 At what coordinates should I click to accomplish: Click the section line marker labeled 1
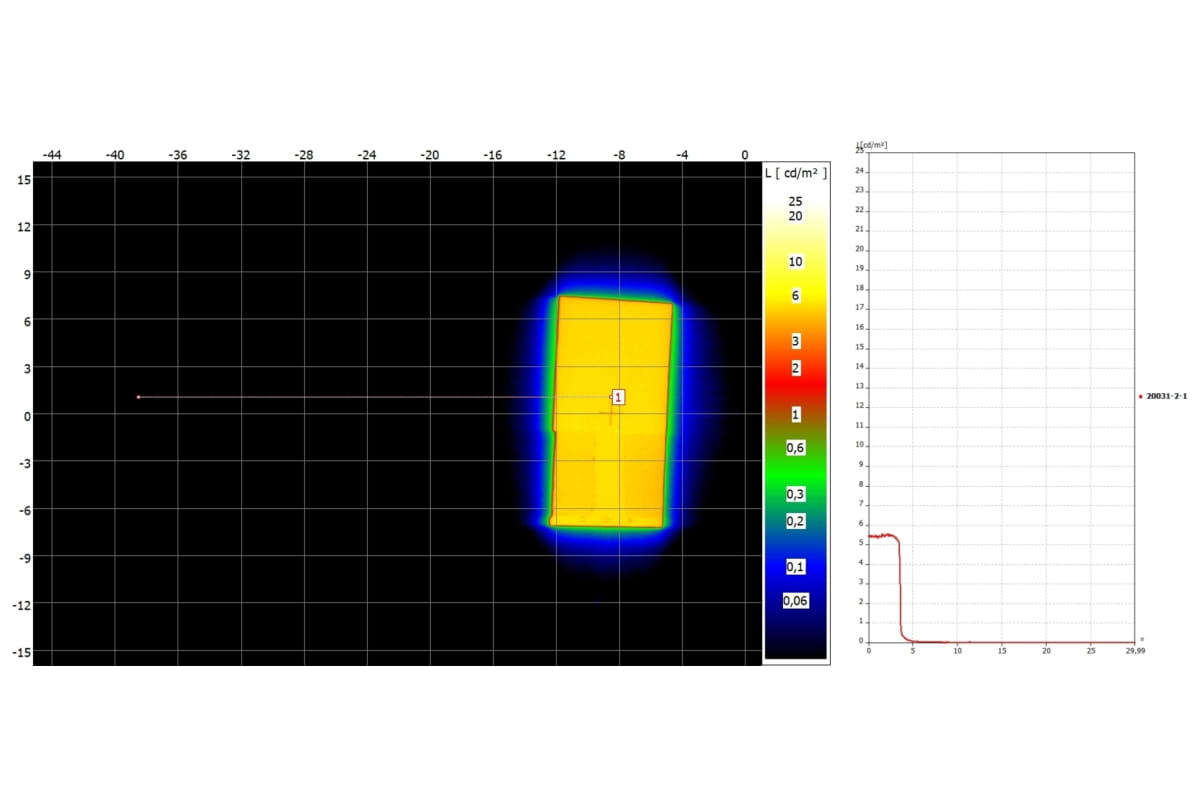(618, 397)
